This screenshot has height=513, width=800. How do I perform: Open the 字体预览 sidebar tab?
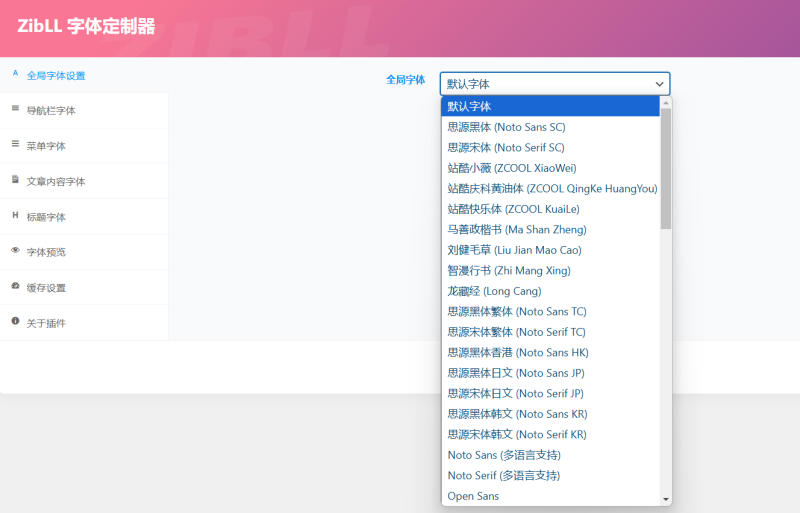[46, 252]
